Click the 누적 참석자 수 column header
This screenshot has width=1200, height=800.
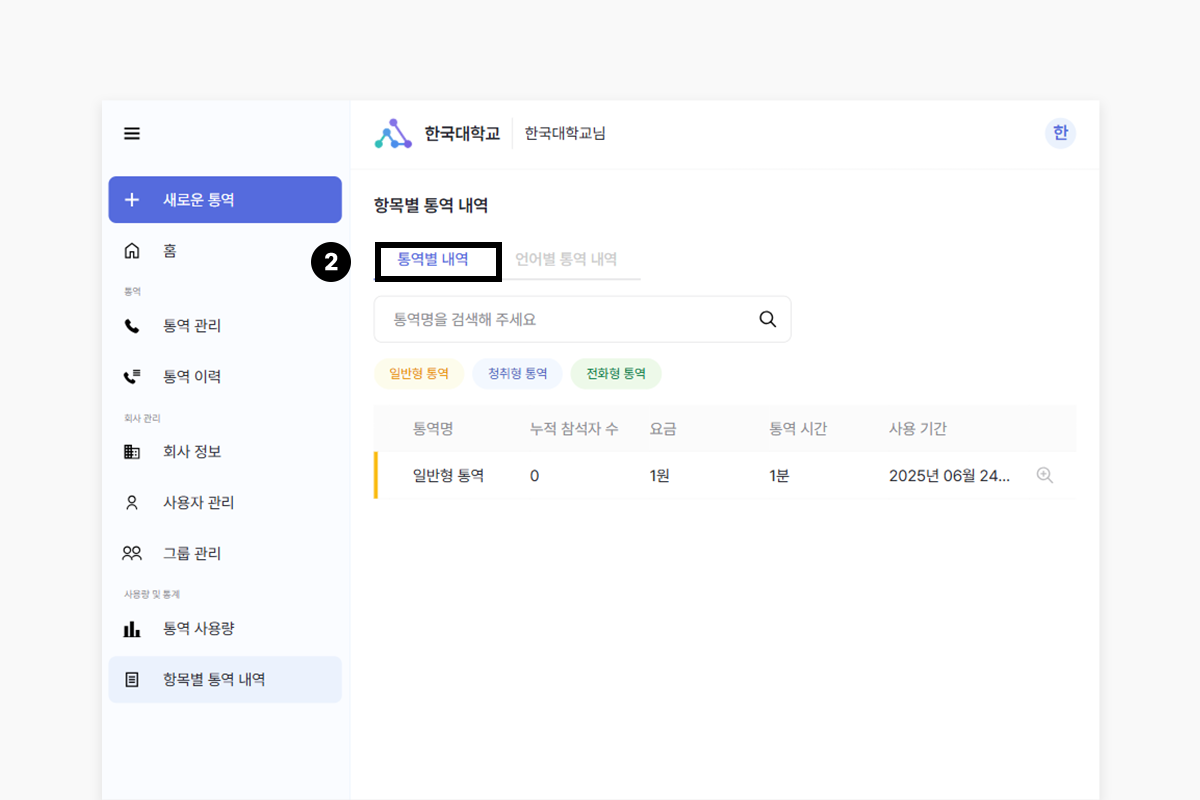coord(574,429)
